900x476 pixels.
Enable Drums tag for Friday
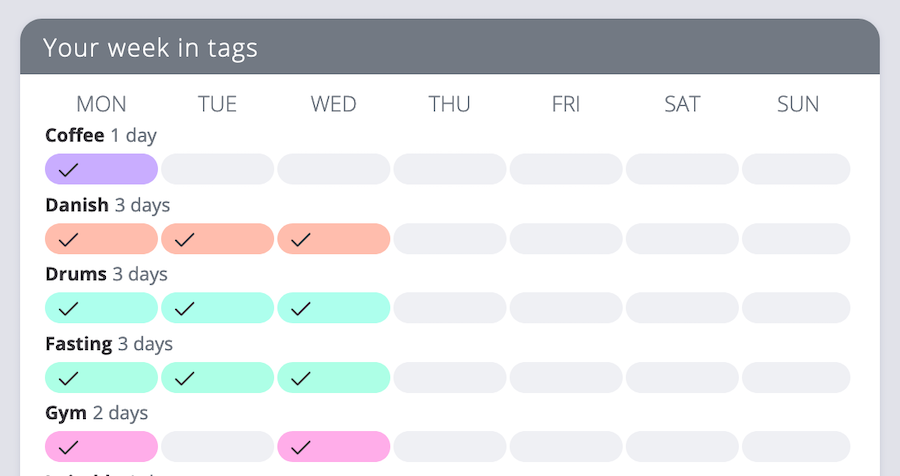tap(566, 308)
